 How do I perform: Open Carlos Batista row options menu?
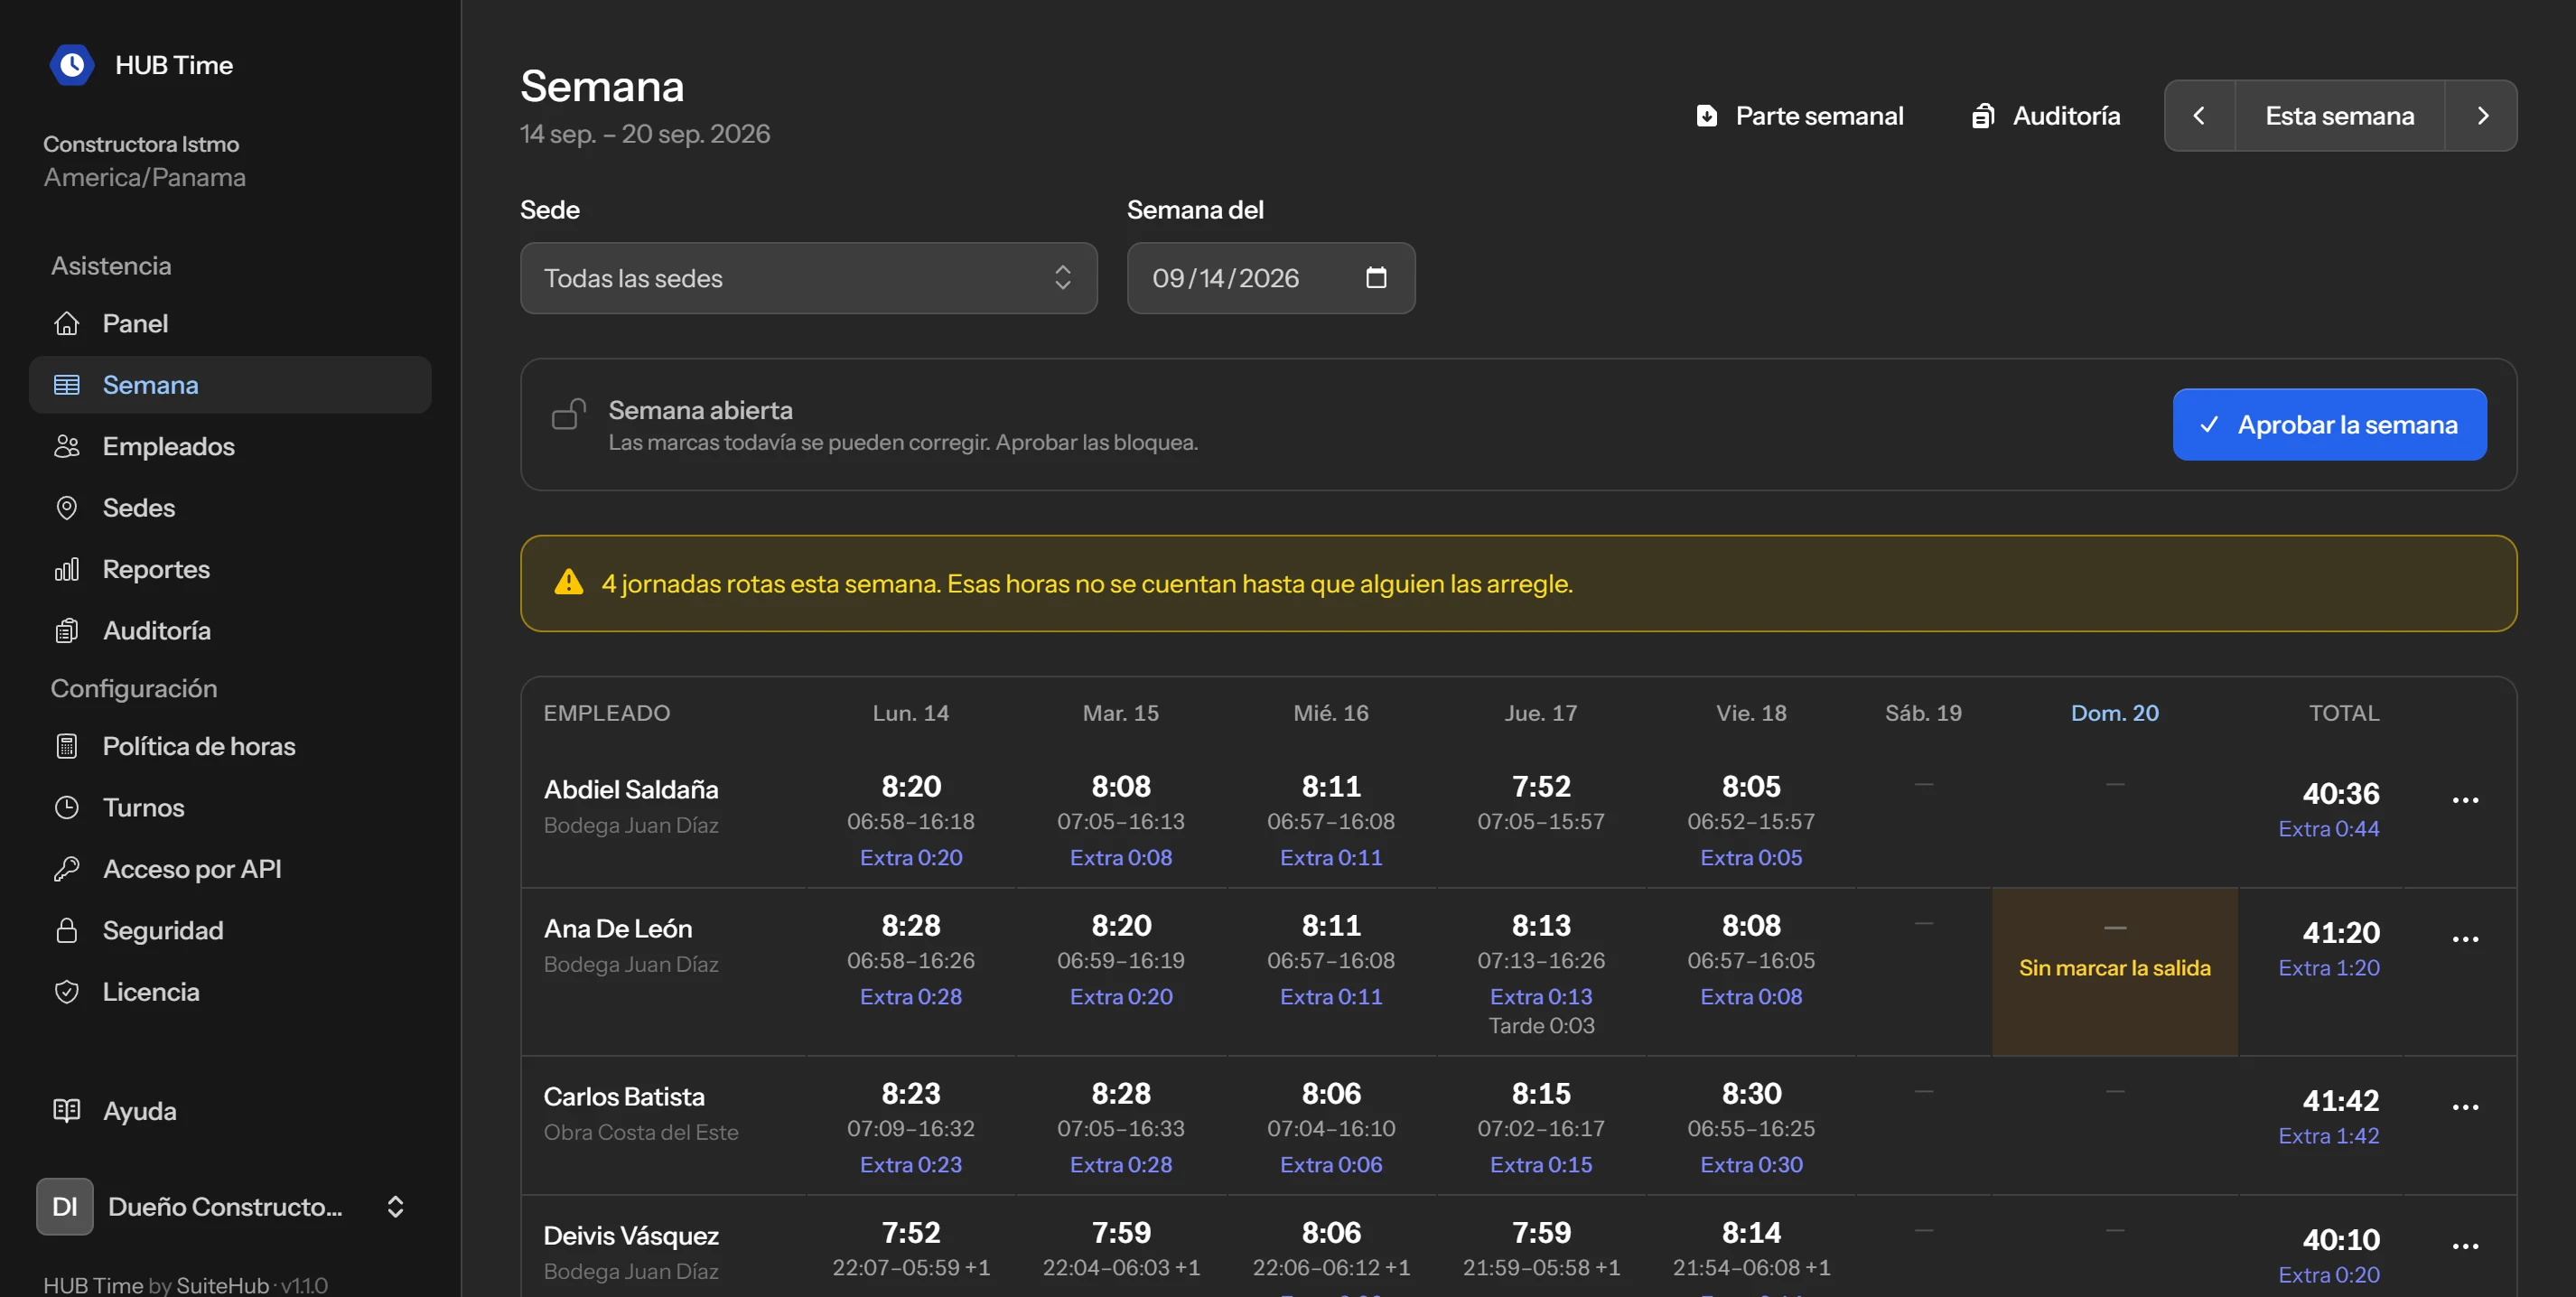tap(2465, 1107)
